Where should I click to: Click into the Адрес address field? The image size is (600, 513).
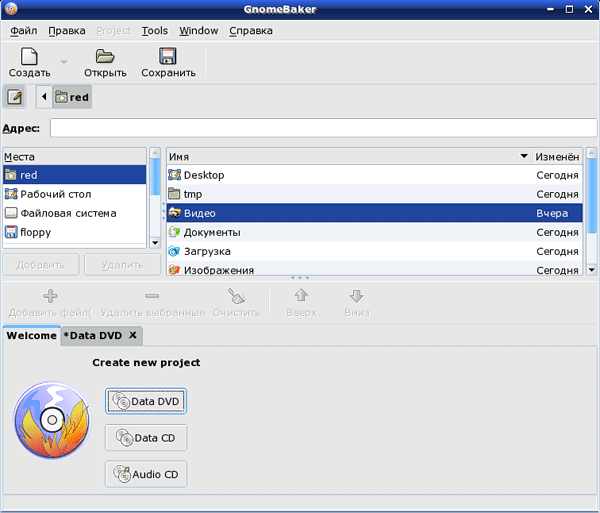[x=323, y=128]
